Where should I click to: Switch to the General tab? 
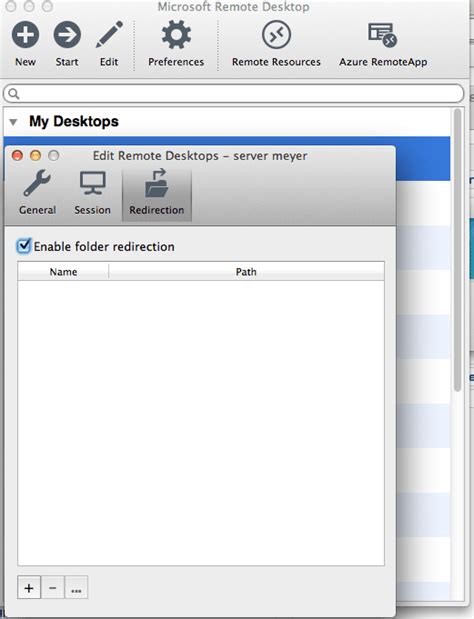(37, 193)
